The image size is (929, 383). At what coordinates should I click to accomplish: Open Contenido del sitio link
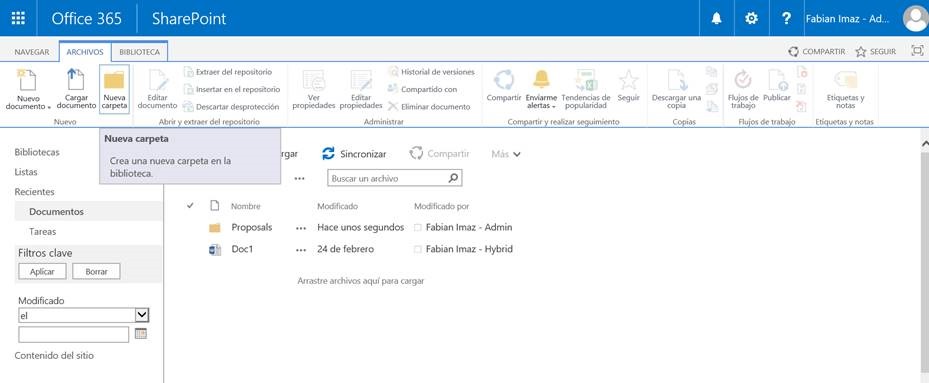(x=54, y=356)
